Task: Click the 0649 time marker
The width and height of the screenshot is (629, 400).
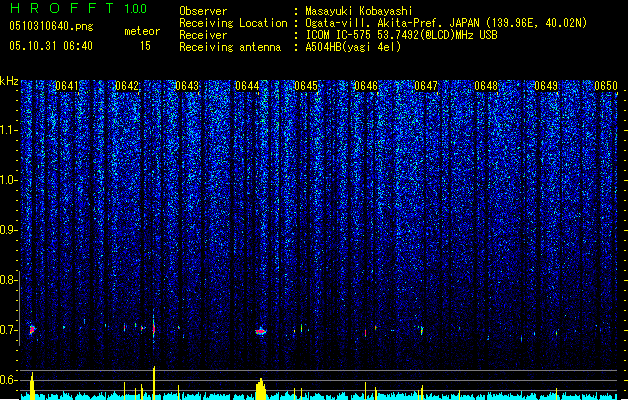Action: click(546, 86)
